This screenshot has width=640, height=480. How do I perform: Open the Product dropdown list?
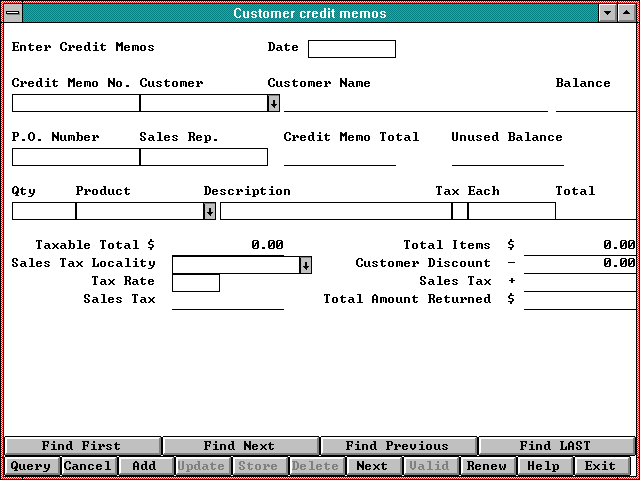[x=209, y=211]
